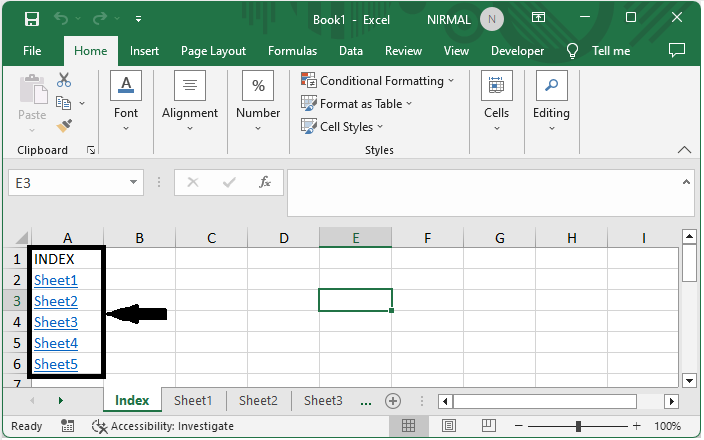Click the Paste clipboard icon
This screenshot has width=704, height=440.
tap(33, 89)
